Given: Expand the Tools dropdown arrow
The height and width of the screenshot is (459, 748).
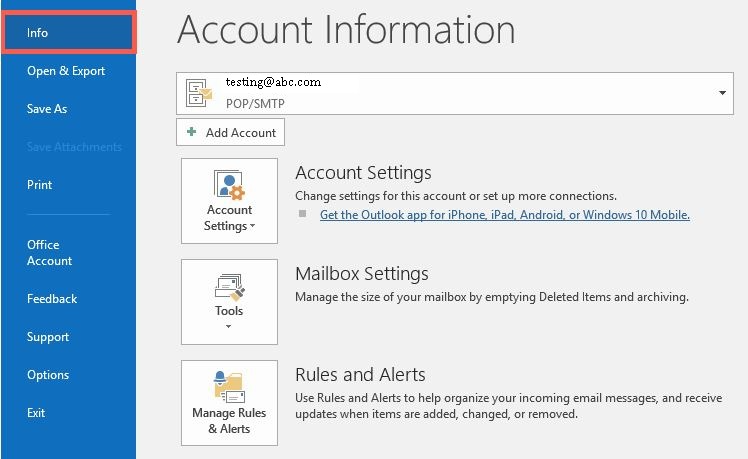Looking at the screenshot, I should click(229, 326).
